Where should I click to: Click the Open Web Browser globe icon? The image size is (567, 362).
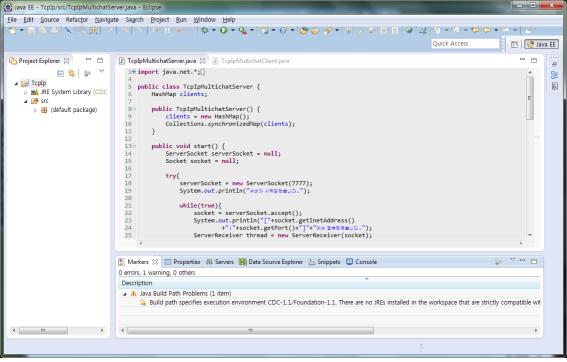tap(409, 31)
